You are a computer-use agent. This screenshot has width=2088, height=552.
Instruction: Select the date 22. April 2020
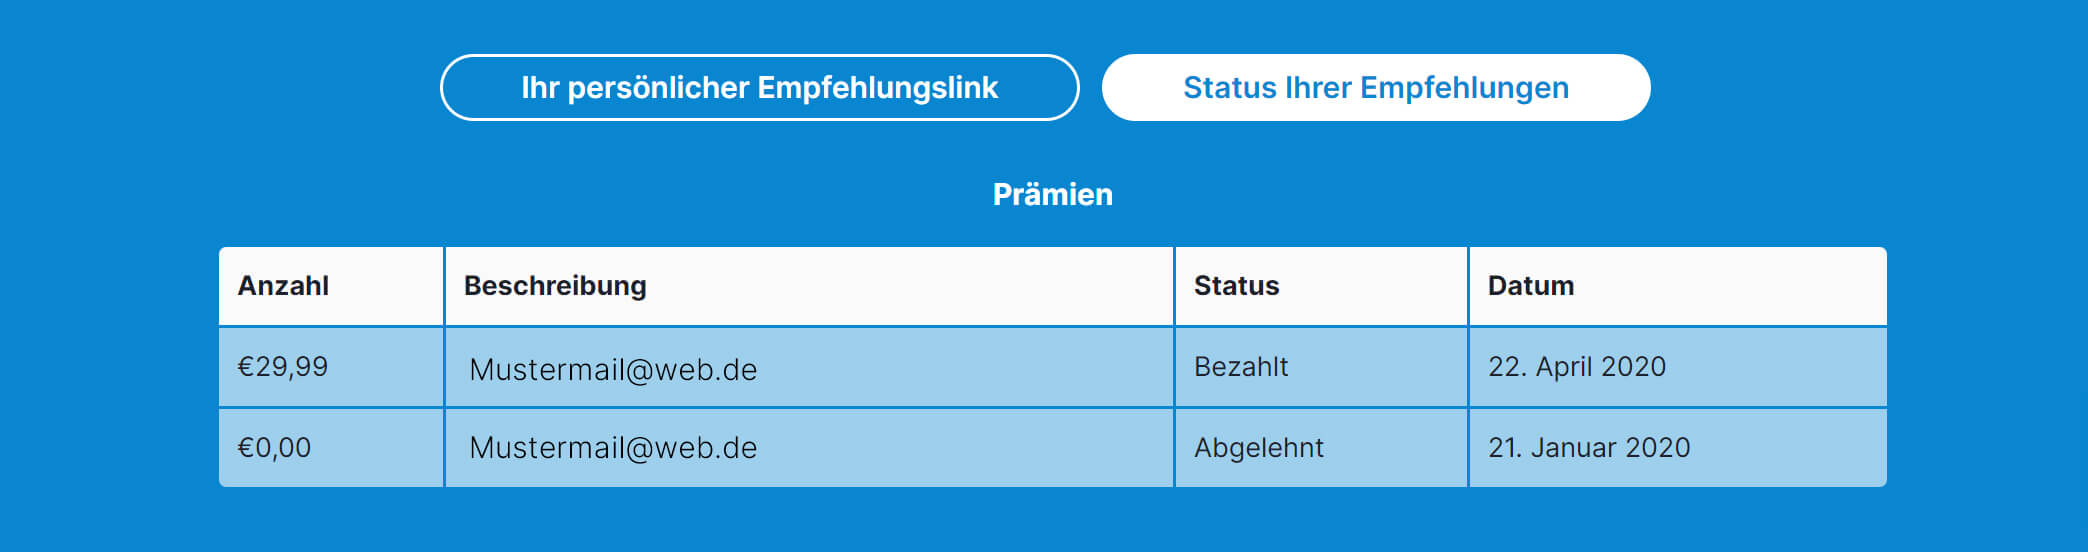pos(1576,367)
